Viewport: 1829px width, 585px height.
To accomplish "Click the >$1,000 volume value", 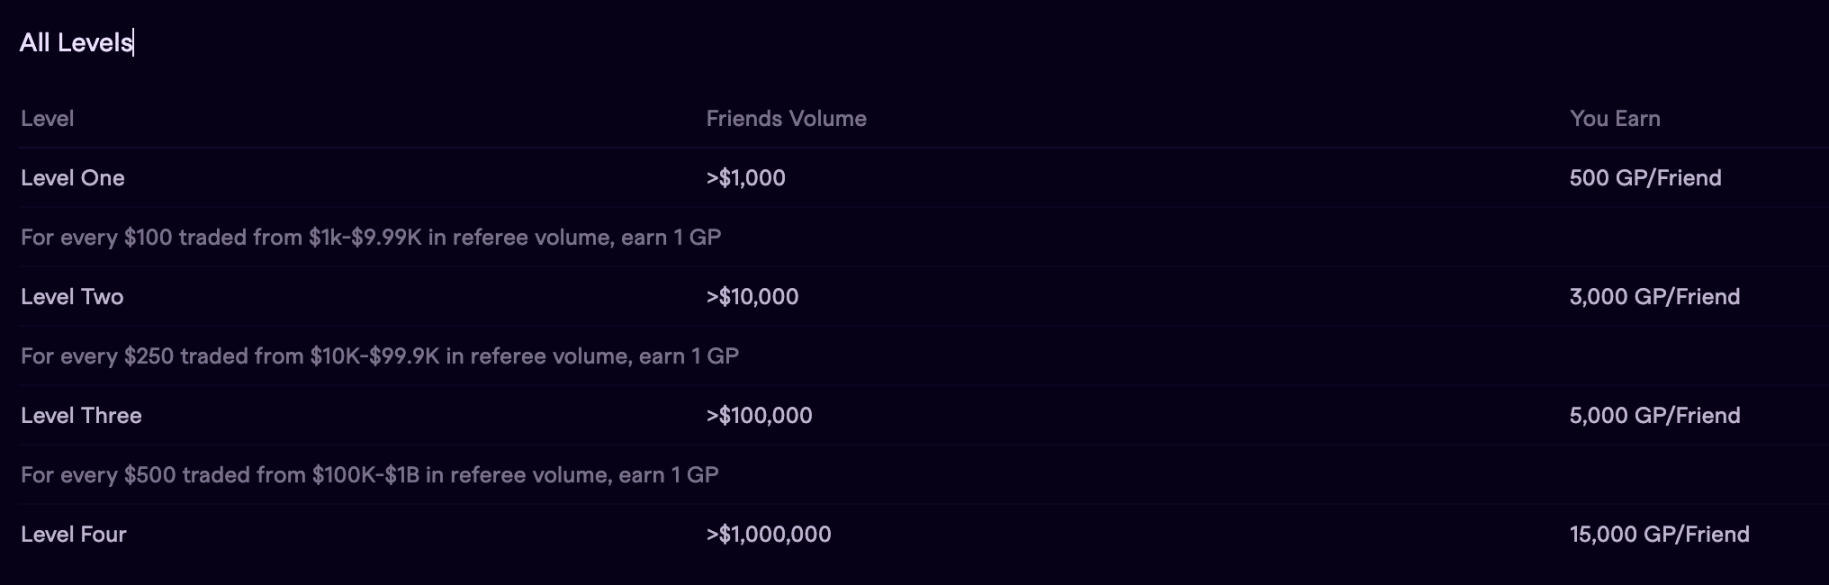I will tap(746, 178).
